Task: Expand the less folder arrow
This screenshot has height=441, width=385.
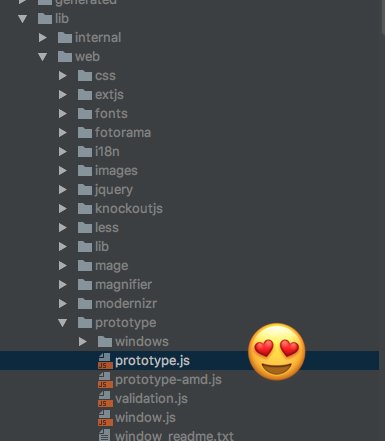Action: pos(63,228)
